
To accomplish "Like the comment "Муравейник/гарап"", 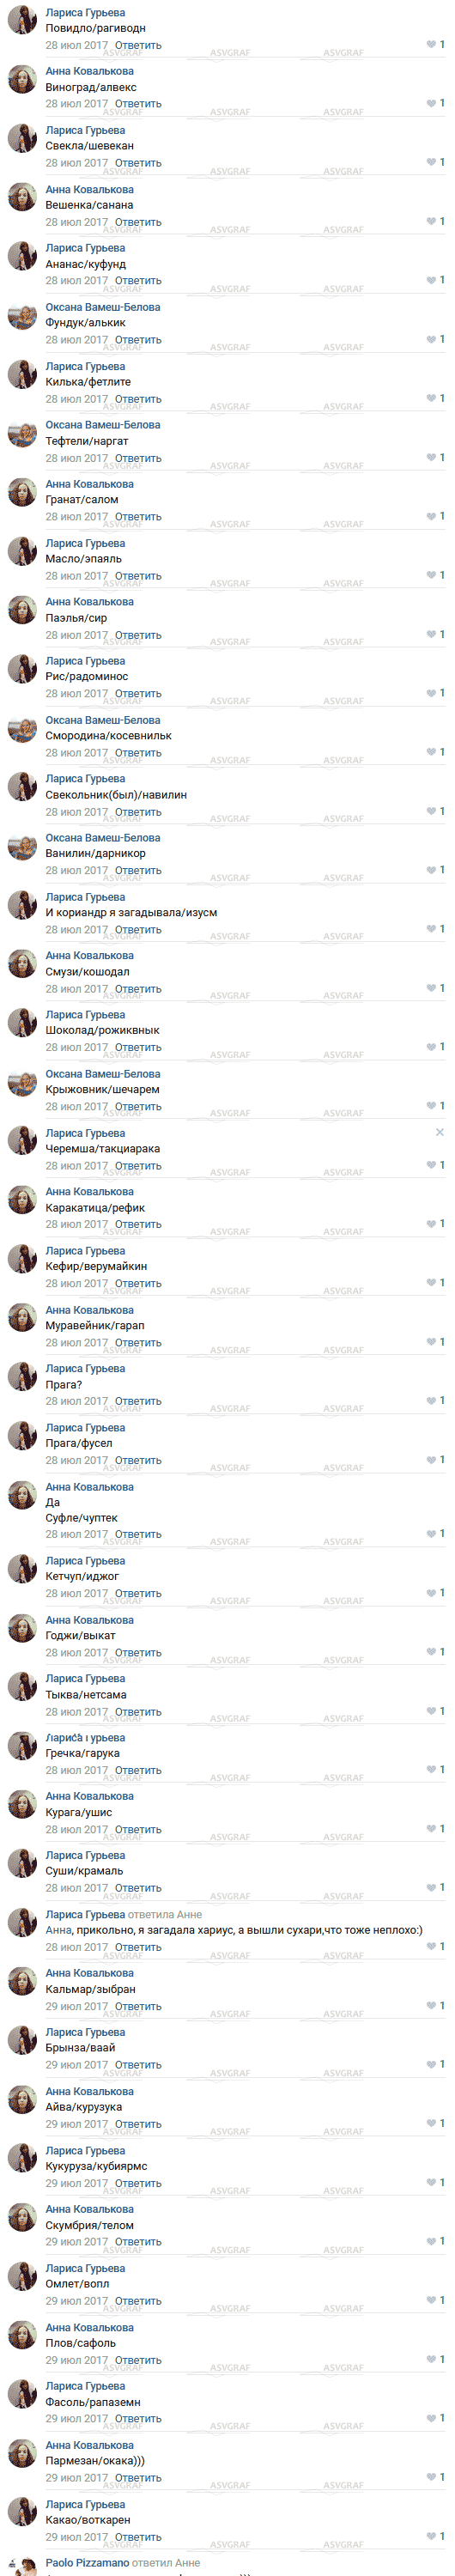I will tap(435, 1343).
